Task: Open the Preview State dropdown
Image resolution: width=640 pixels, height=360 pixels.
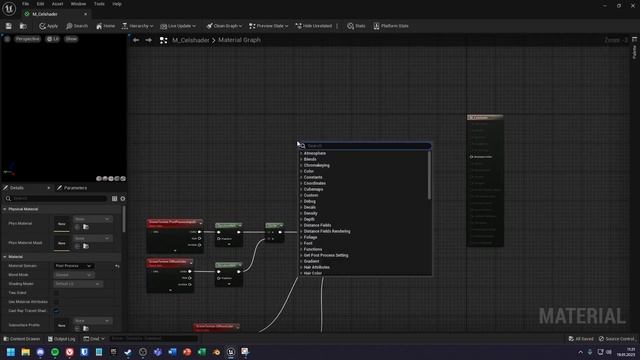Action: tap(269, 26)
